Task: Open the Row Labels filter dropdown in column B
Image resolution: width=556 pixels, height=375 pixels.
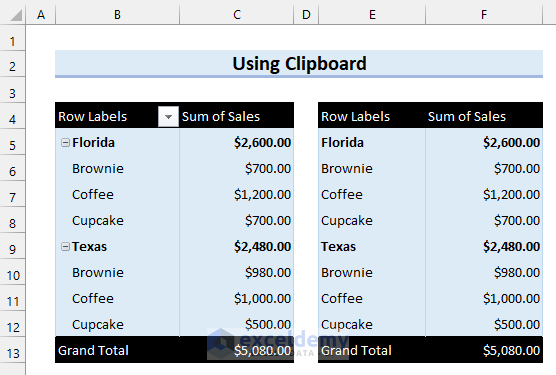Action: (168, 116)
